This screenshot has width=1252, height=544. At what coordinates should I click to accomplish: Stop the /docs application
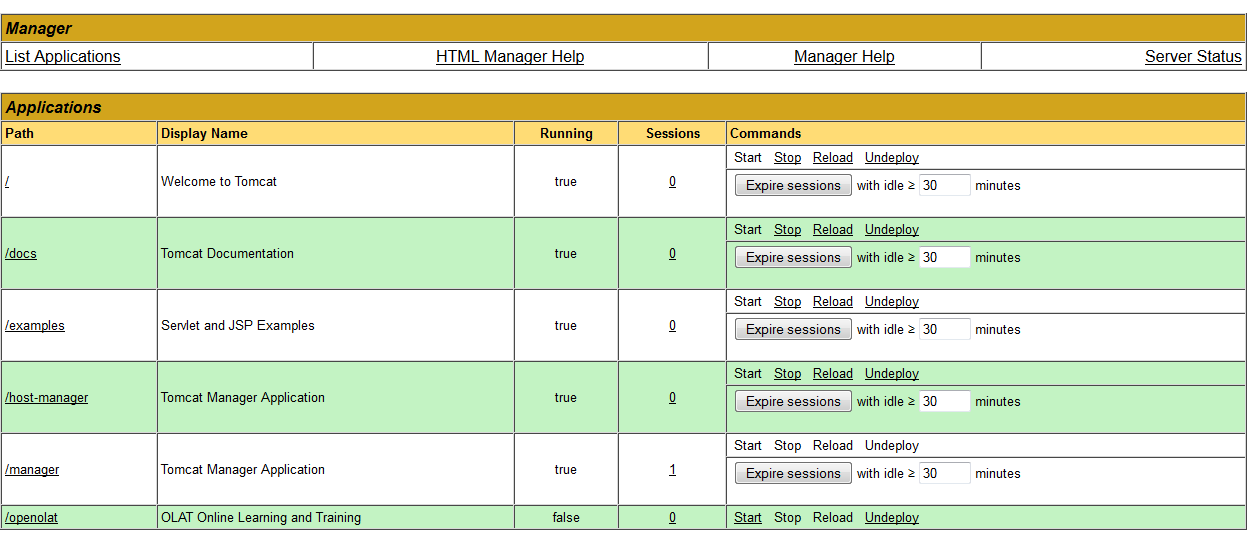[788, 230]
